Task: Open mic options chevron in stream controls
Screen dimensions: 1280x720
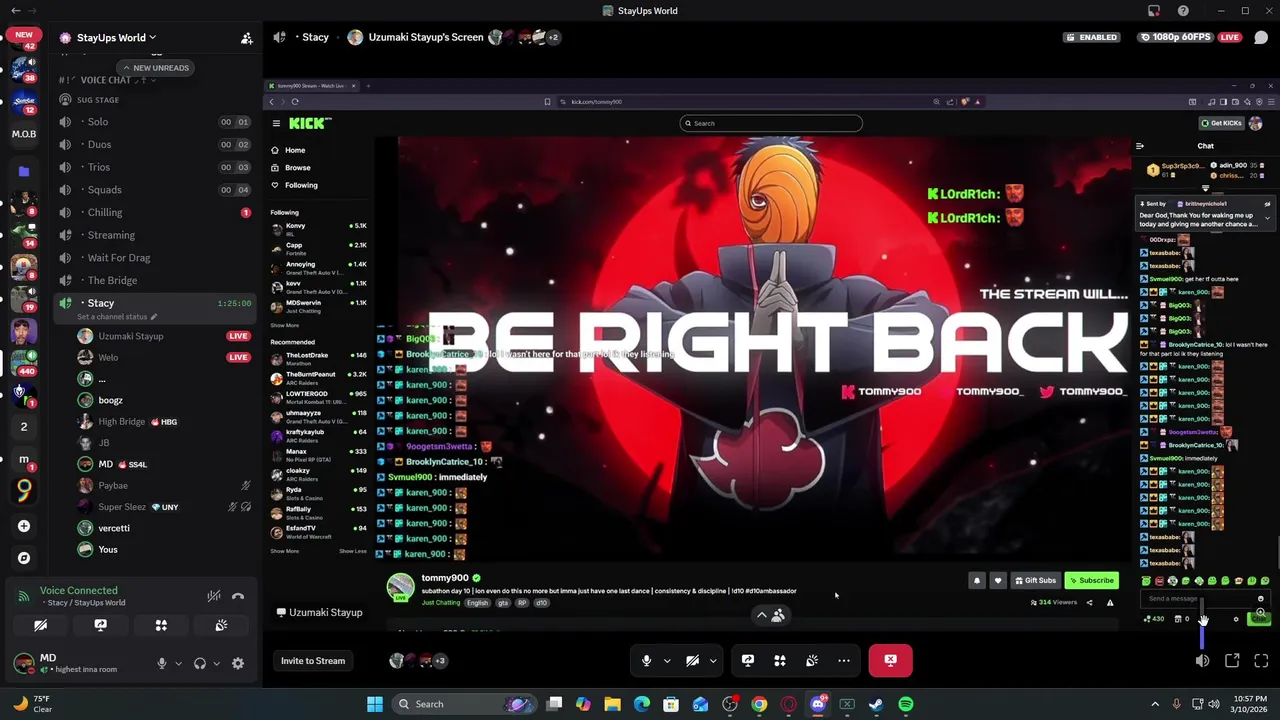Action: pos(666,660)
